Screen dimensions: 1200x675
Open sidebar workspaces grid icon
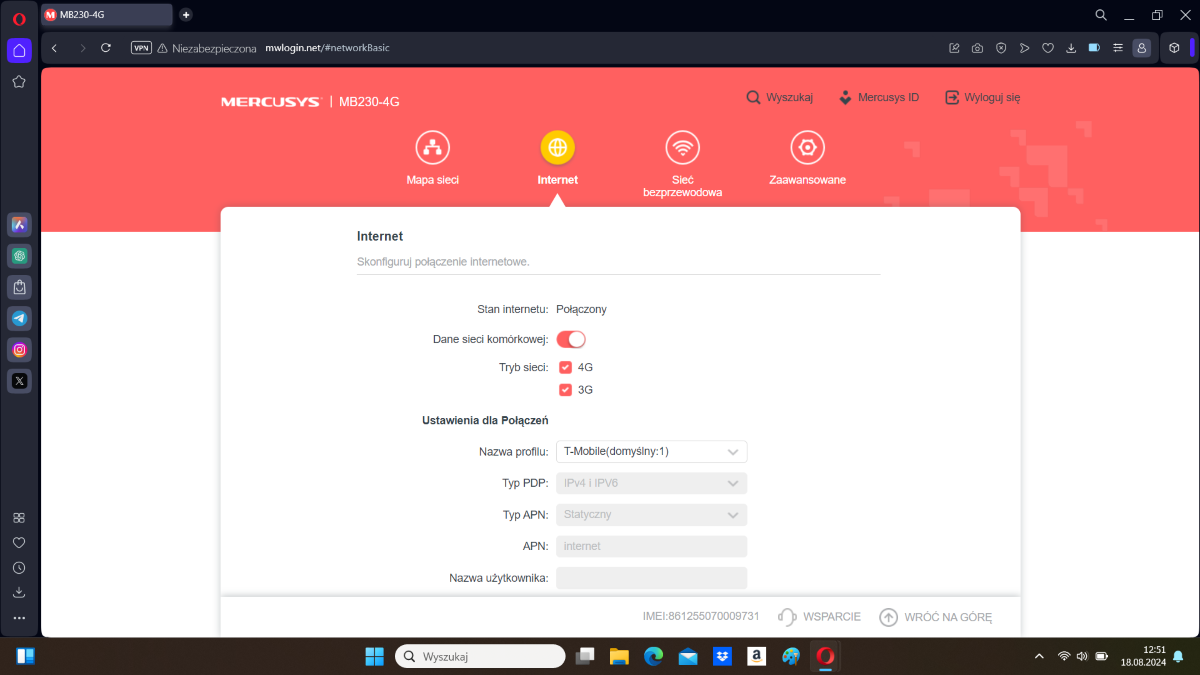tap(19, 518)
